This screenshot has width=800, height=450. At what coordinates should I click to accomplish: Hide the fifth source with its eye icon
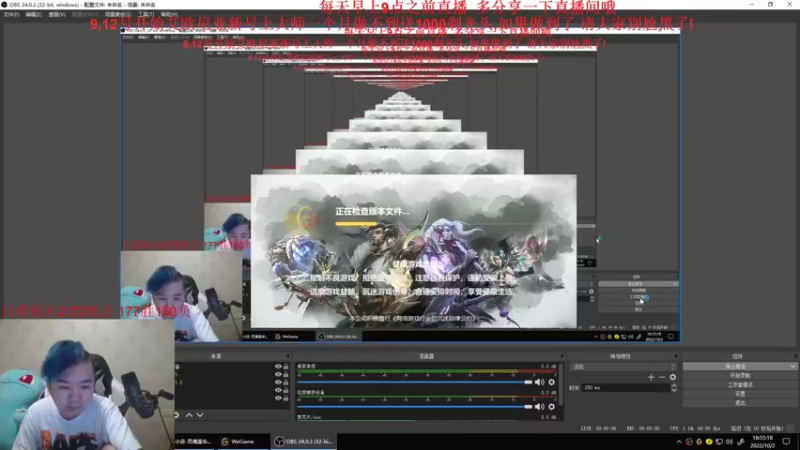pyautogui.click(x=278, y=398)
